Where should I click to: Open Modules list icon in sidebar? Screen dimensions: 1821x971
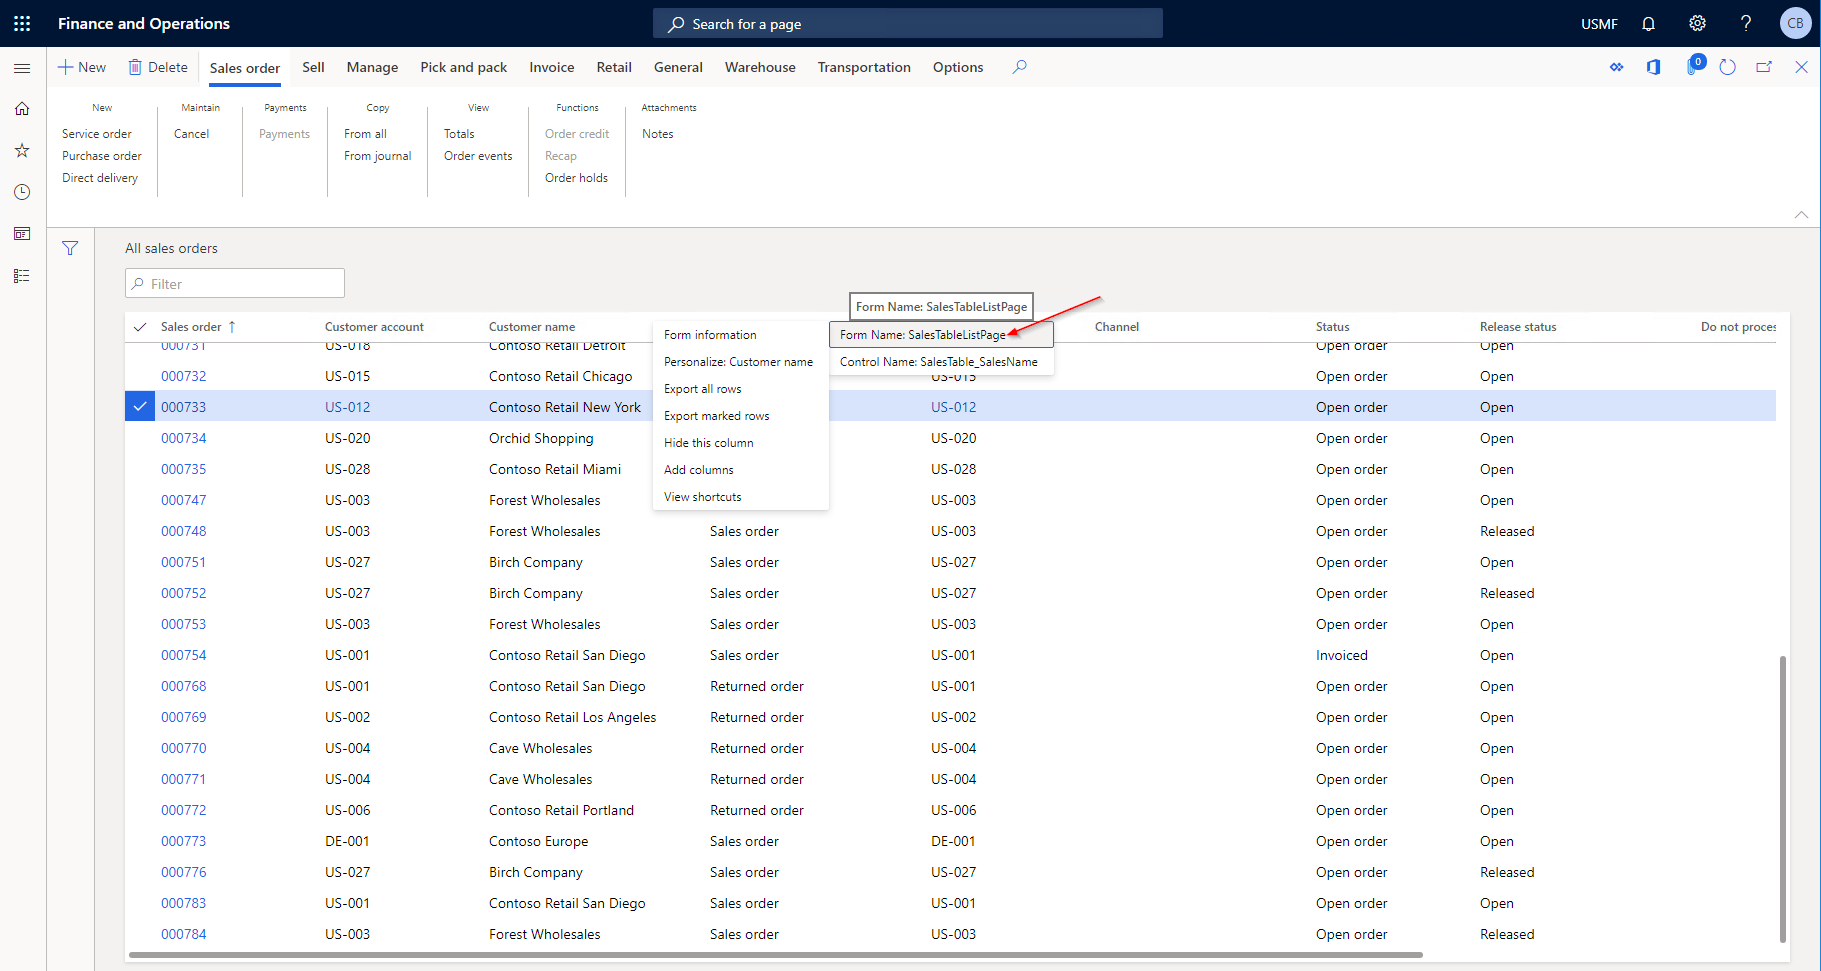(22, 276)
